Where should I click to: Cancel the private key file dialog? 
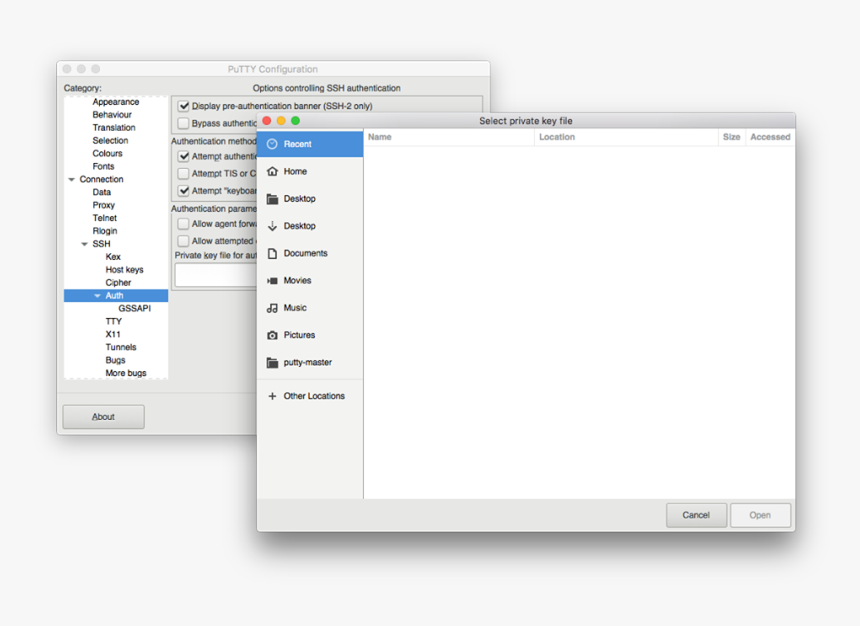coord(696,515)
